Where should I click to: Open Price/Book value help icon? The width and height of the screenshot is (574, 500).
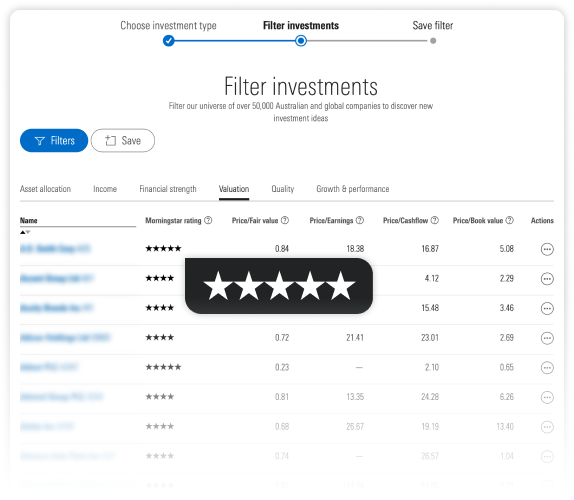pyautogui.click(x=510, y=220)
